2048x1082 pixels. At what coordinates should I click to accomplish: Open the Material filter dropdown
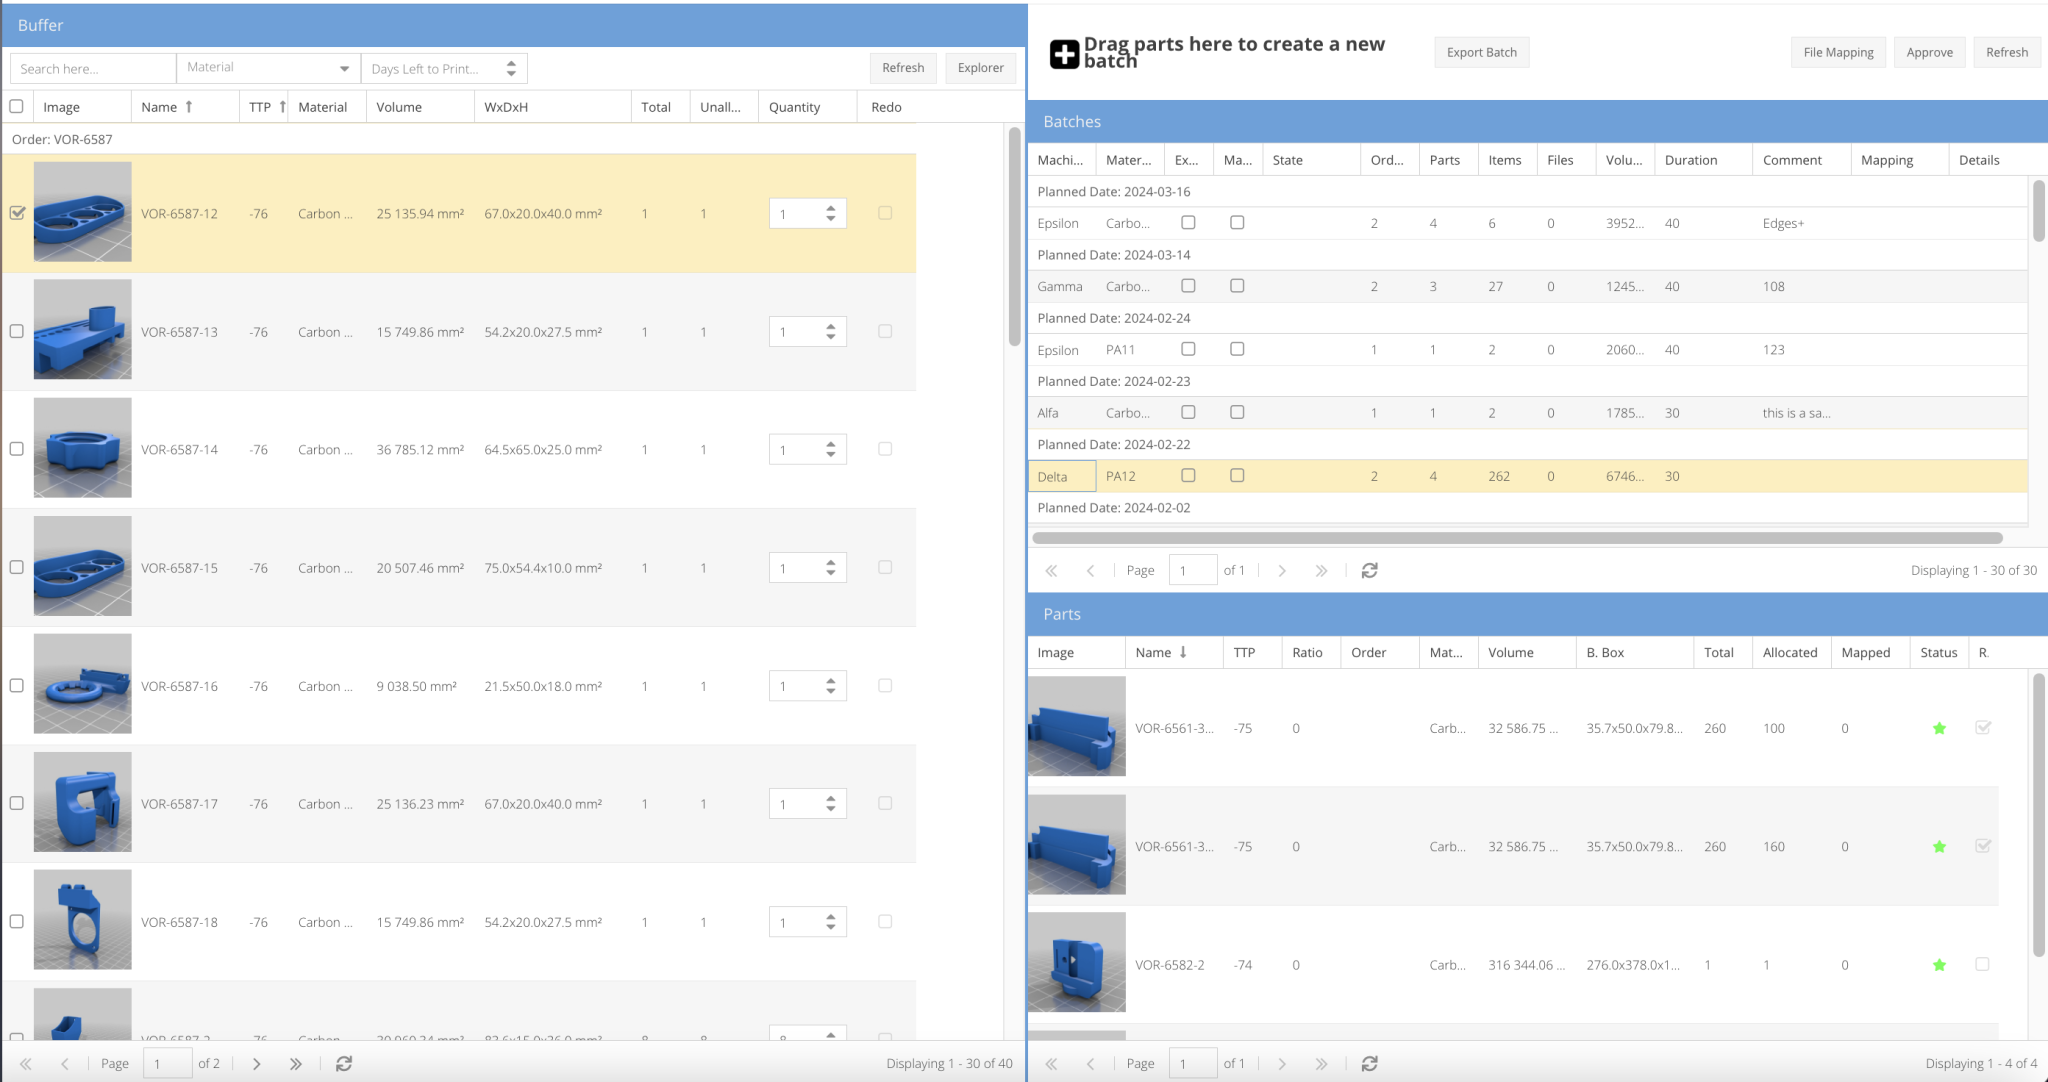[344, 68]
